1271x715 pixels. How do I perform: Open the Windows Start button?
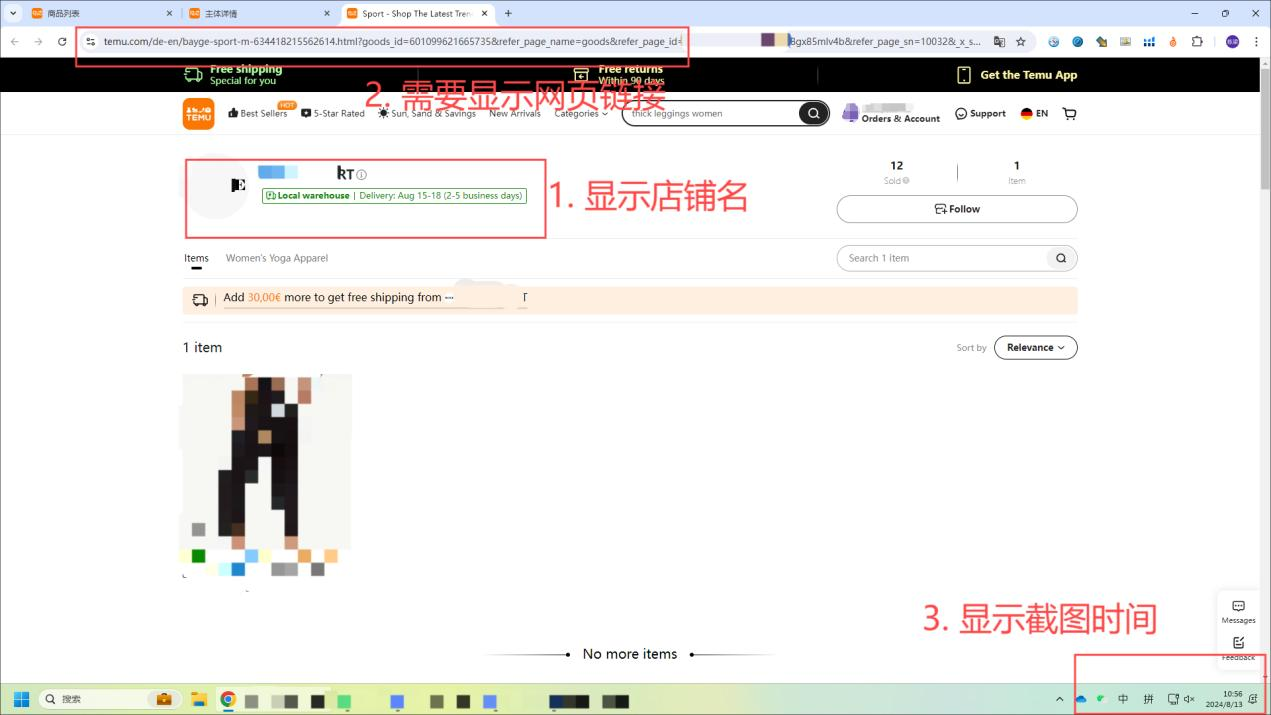[x=21, y=699]
